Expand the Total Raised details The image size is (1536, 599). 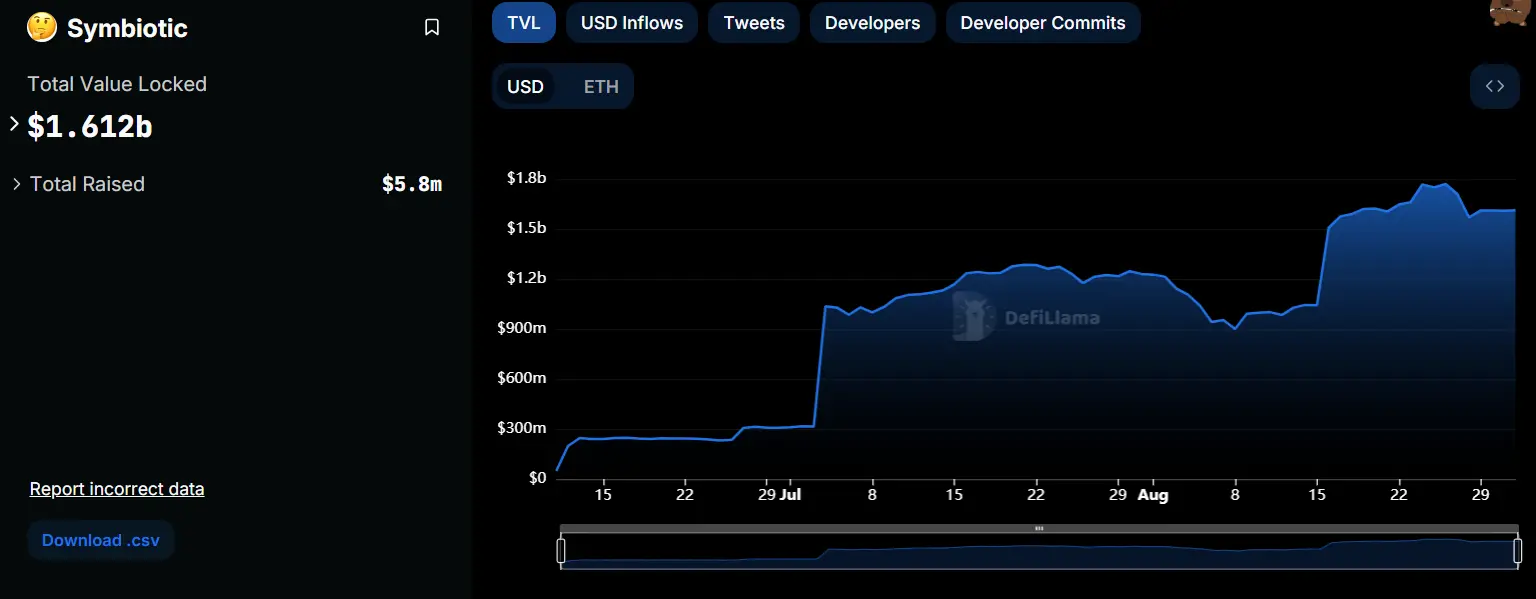tap(16, 184)
